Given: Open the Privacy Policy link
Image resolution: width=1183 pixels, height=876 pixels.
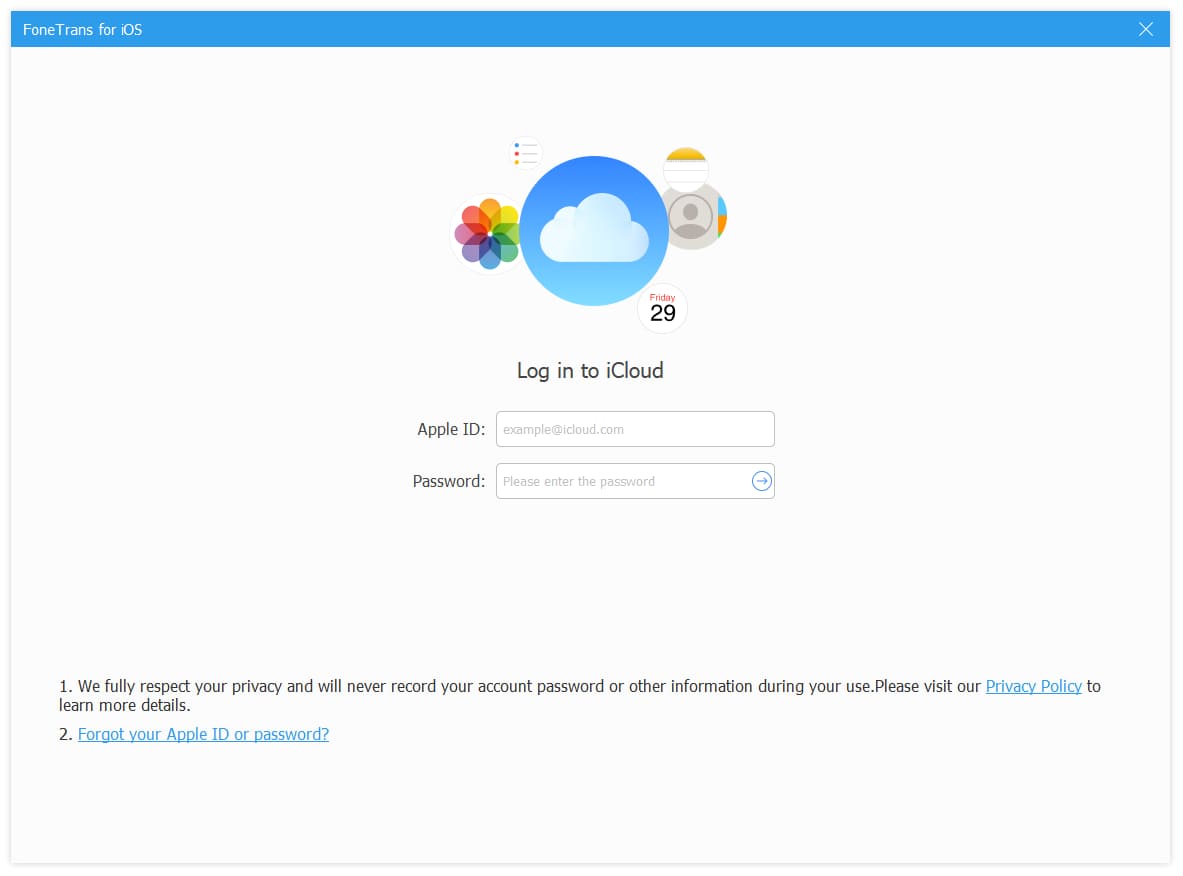Looking at the screenshot, I should pyautogui.click(x=1033, y=686).
